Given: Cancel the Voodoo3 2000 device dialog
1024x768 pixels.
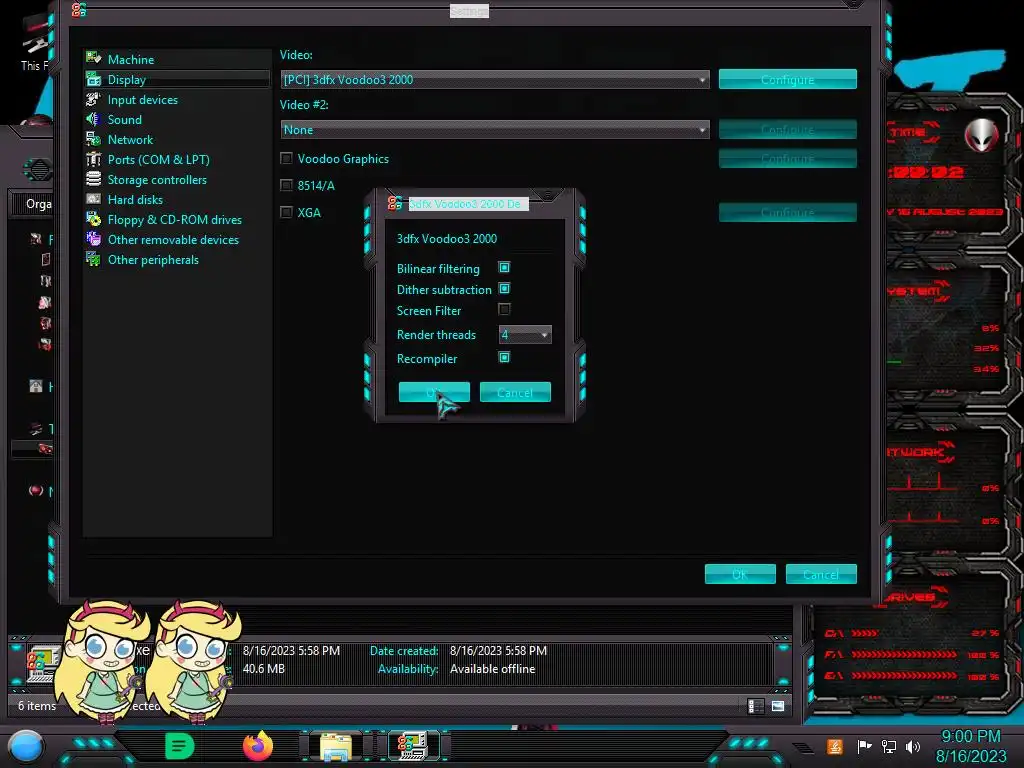Looking at the screenshot, I should (515, 392).
